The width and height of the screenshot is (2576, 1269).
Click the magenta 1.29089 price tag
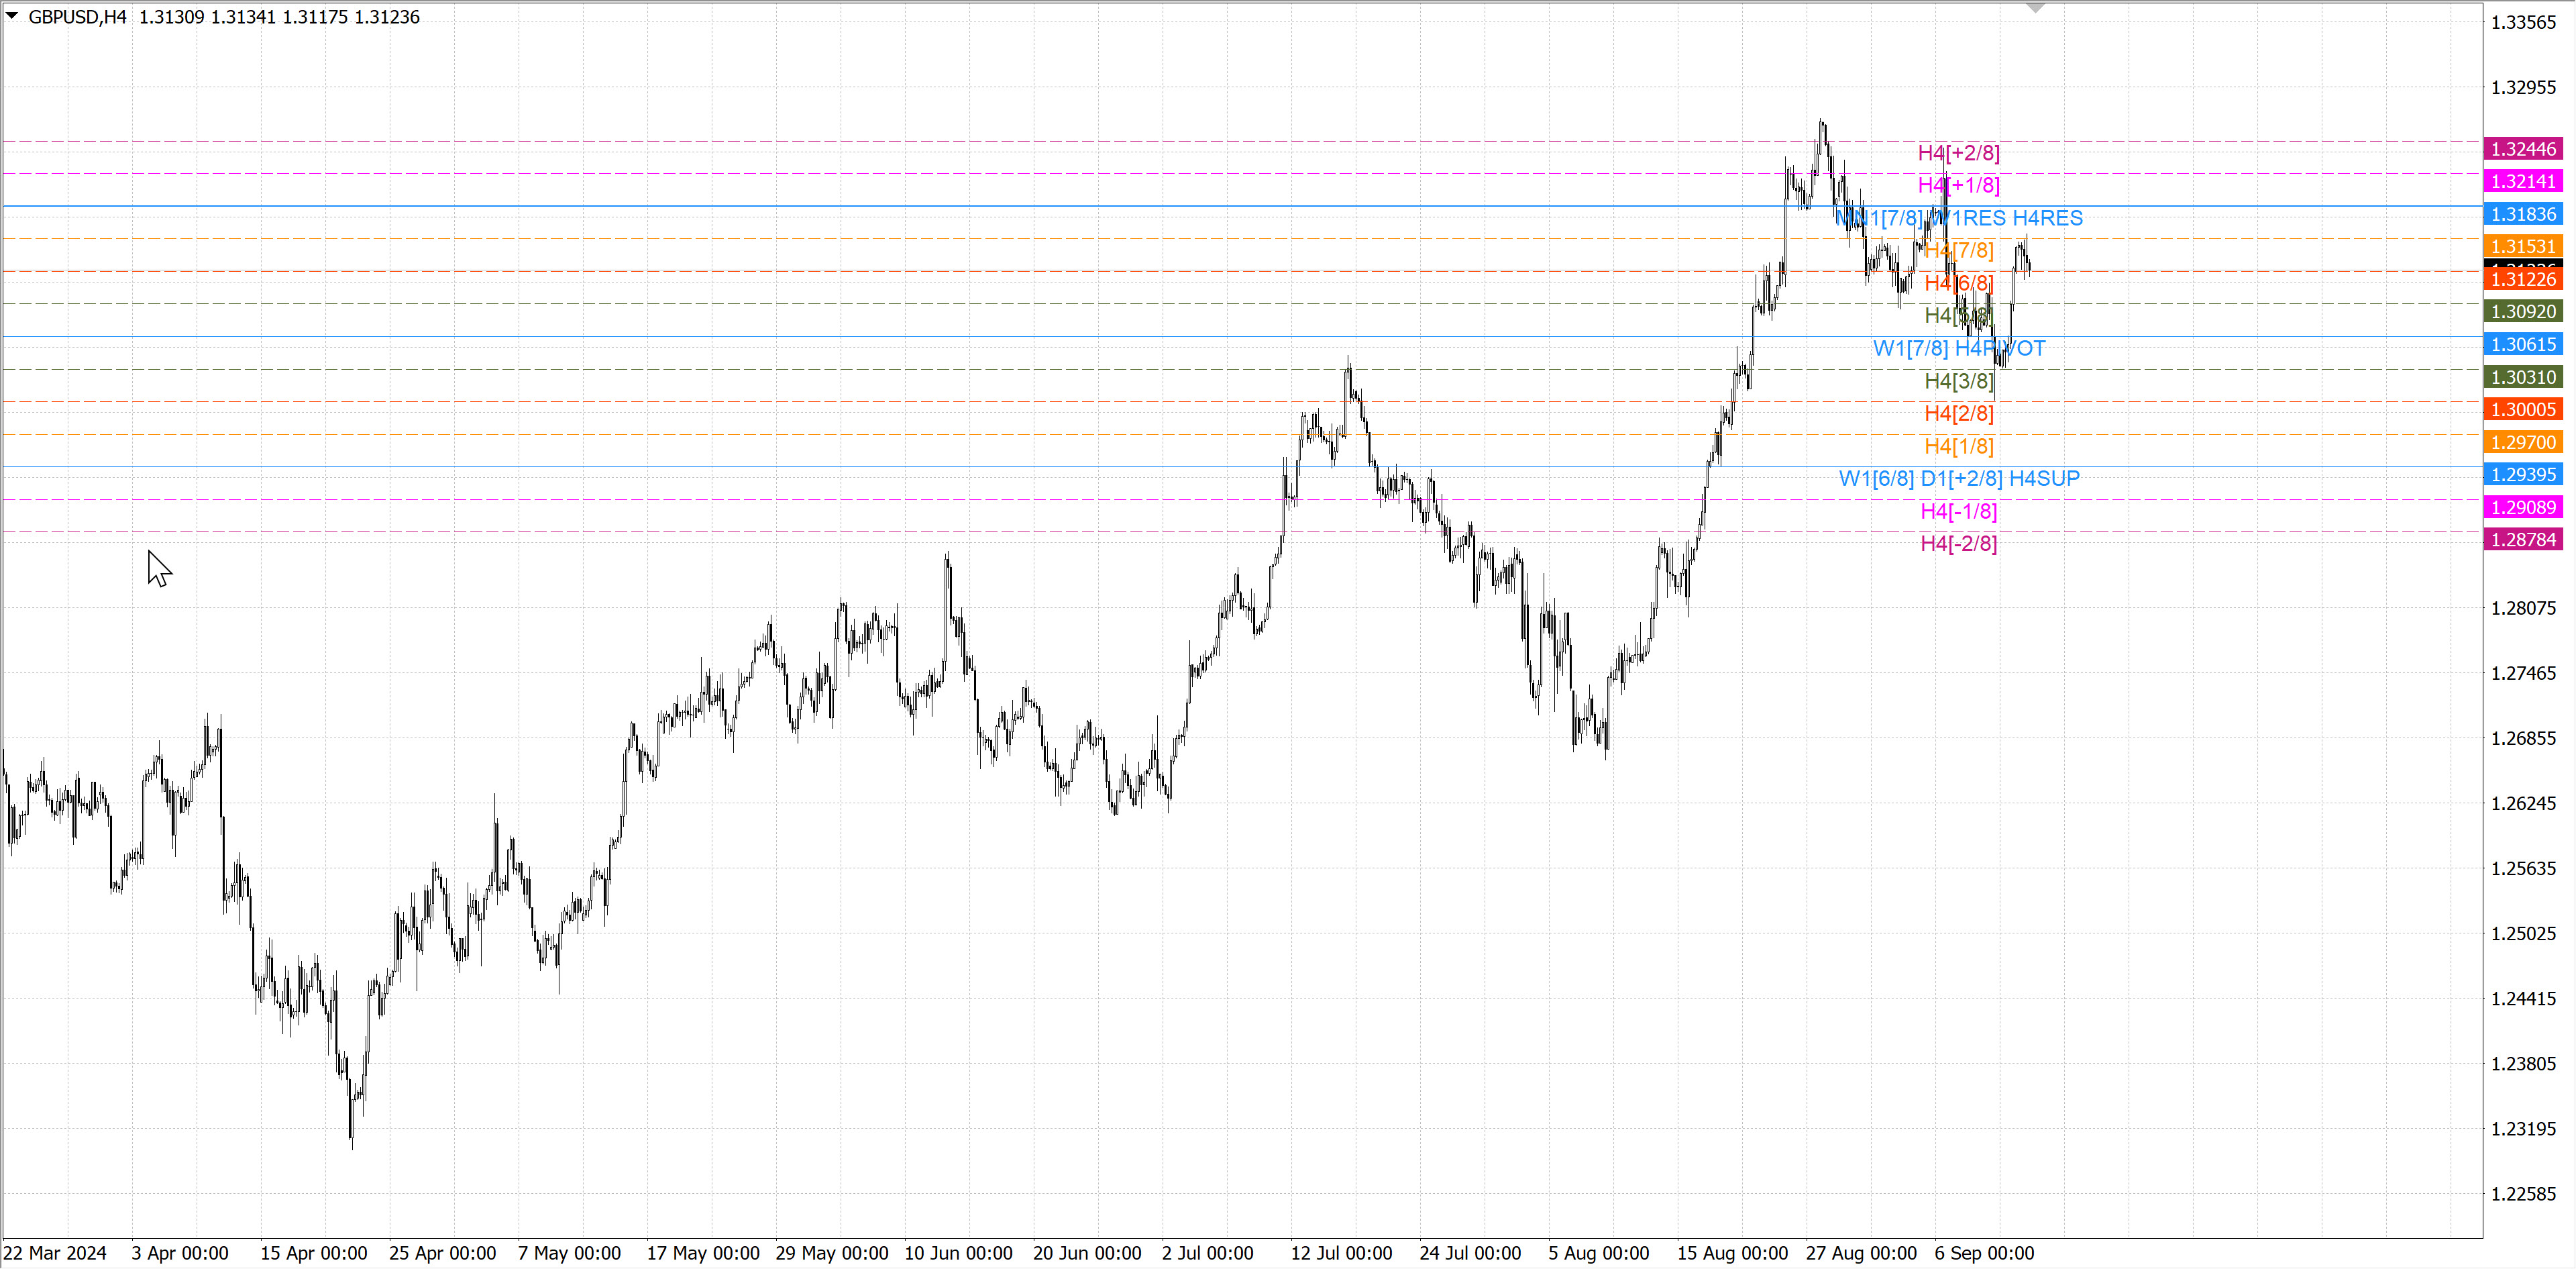pyautogui.click(x=2522, y=507)
